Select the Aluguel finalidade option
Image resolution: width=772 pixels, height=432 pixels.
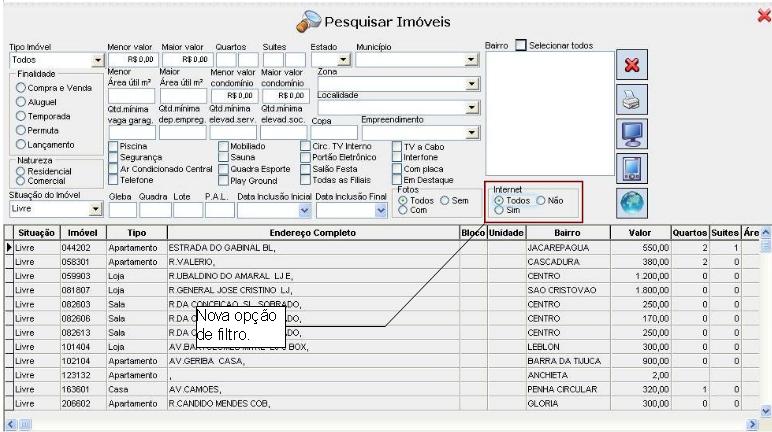click(20, 101)
